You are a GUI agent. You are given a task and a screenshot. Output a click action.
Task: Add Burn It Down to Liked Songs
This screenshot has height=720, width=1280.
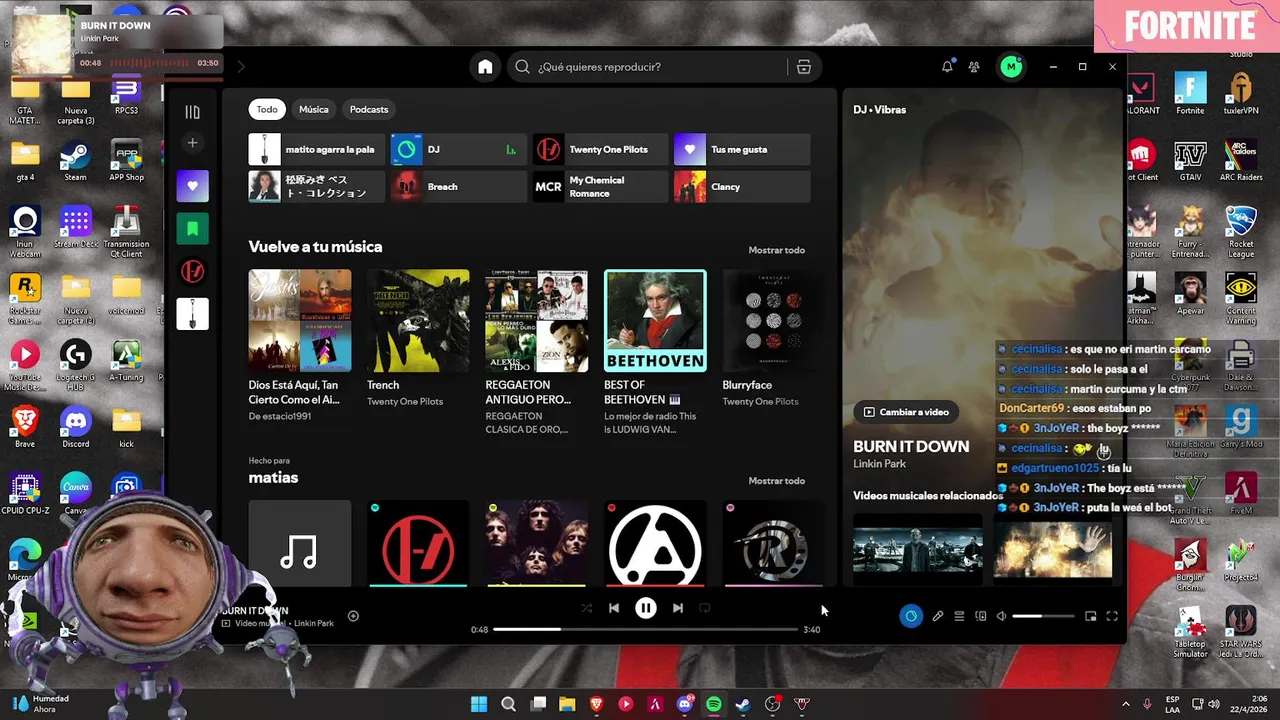(353, 616)
